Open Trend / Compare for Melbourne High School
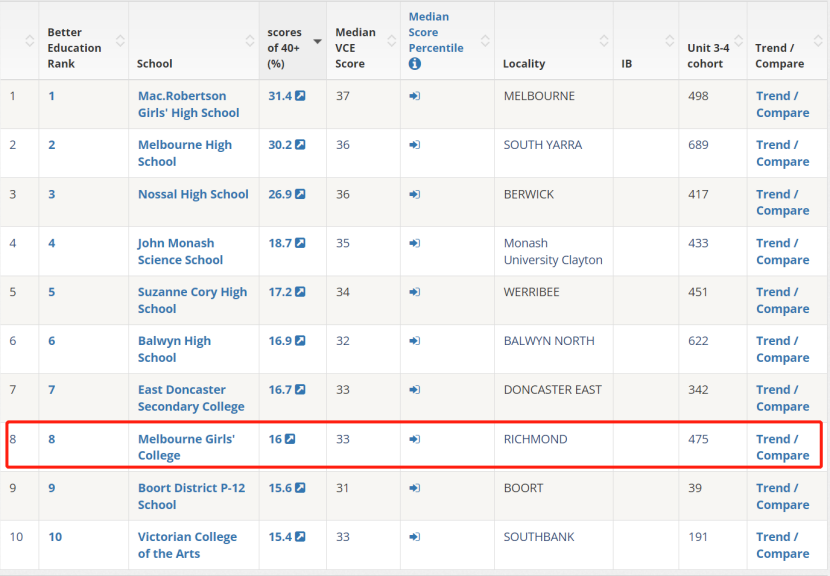Image resolution: width=830 pixels, height=576 pixels. (782, 153)
